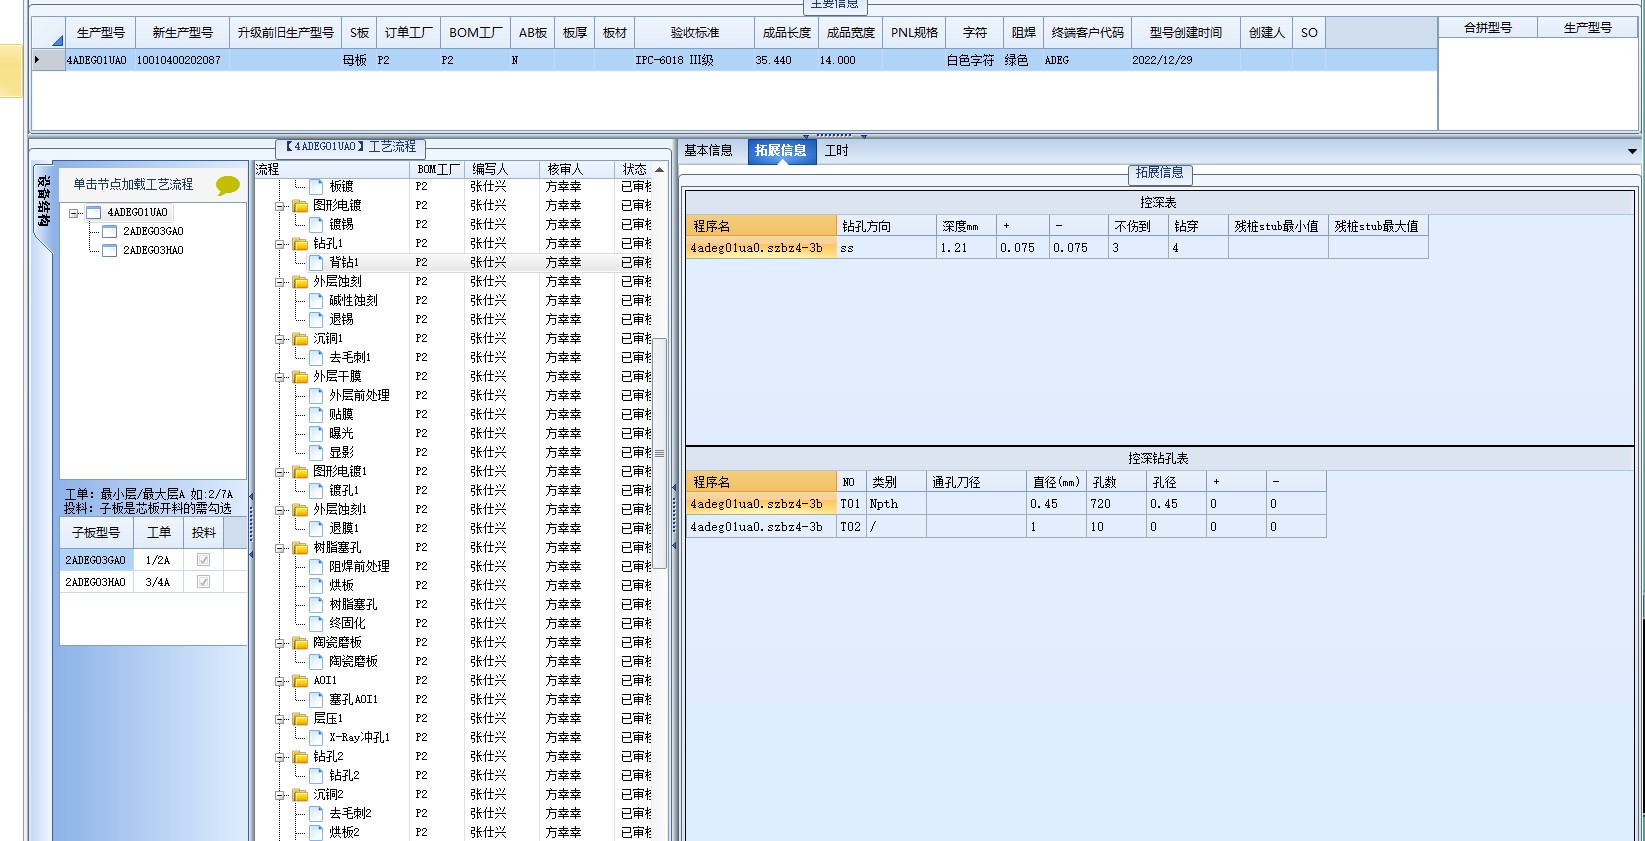Click the process tree vertical scrollbar thumb
The image size is (1645, 841).
click(660, 454)
